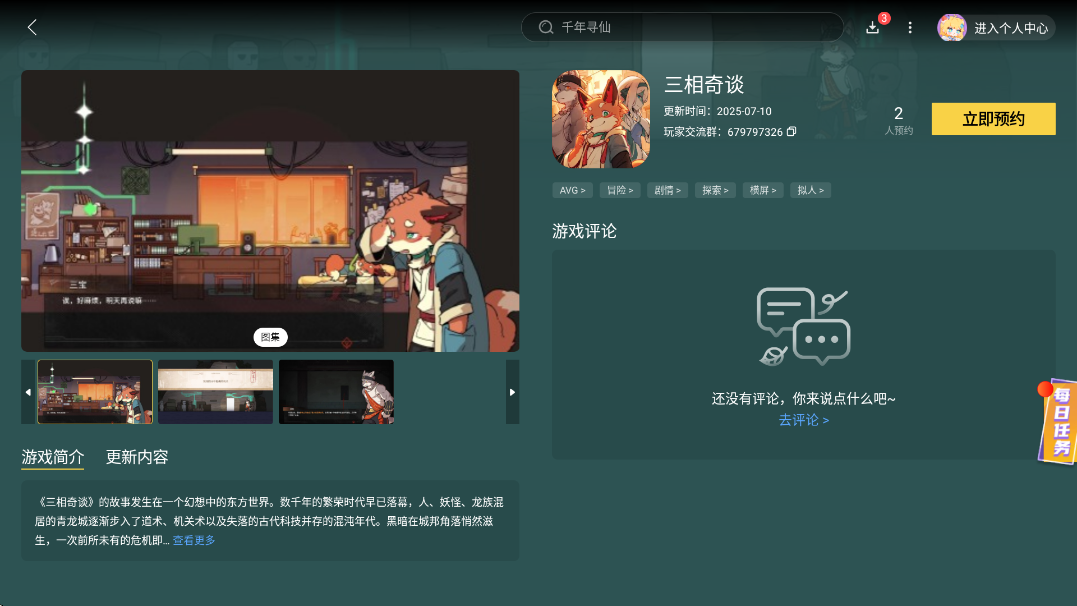The height and width of the screenshot is (606, 1077).
Task: Open the 图集 gallery button
Action: coord(271,337)
